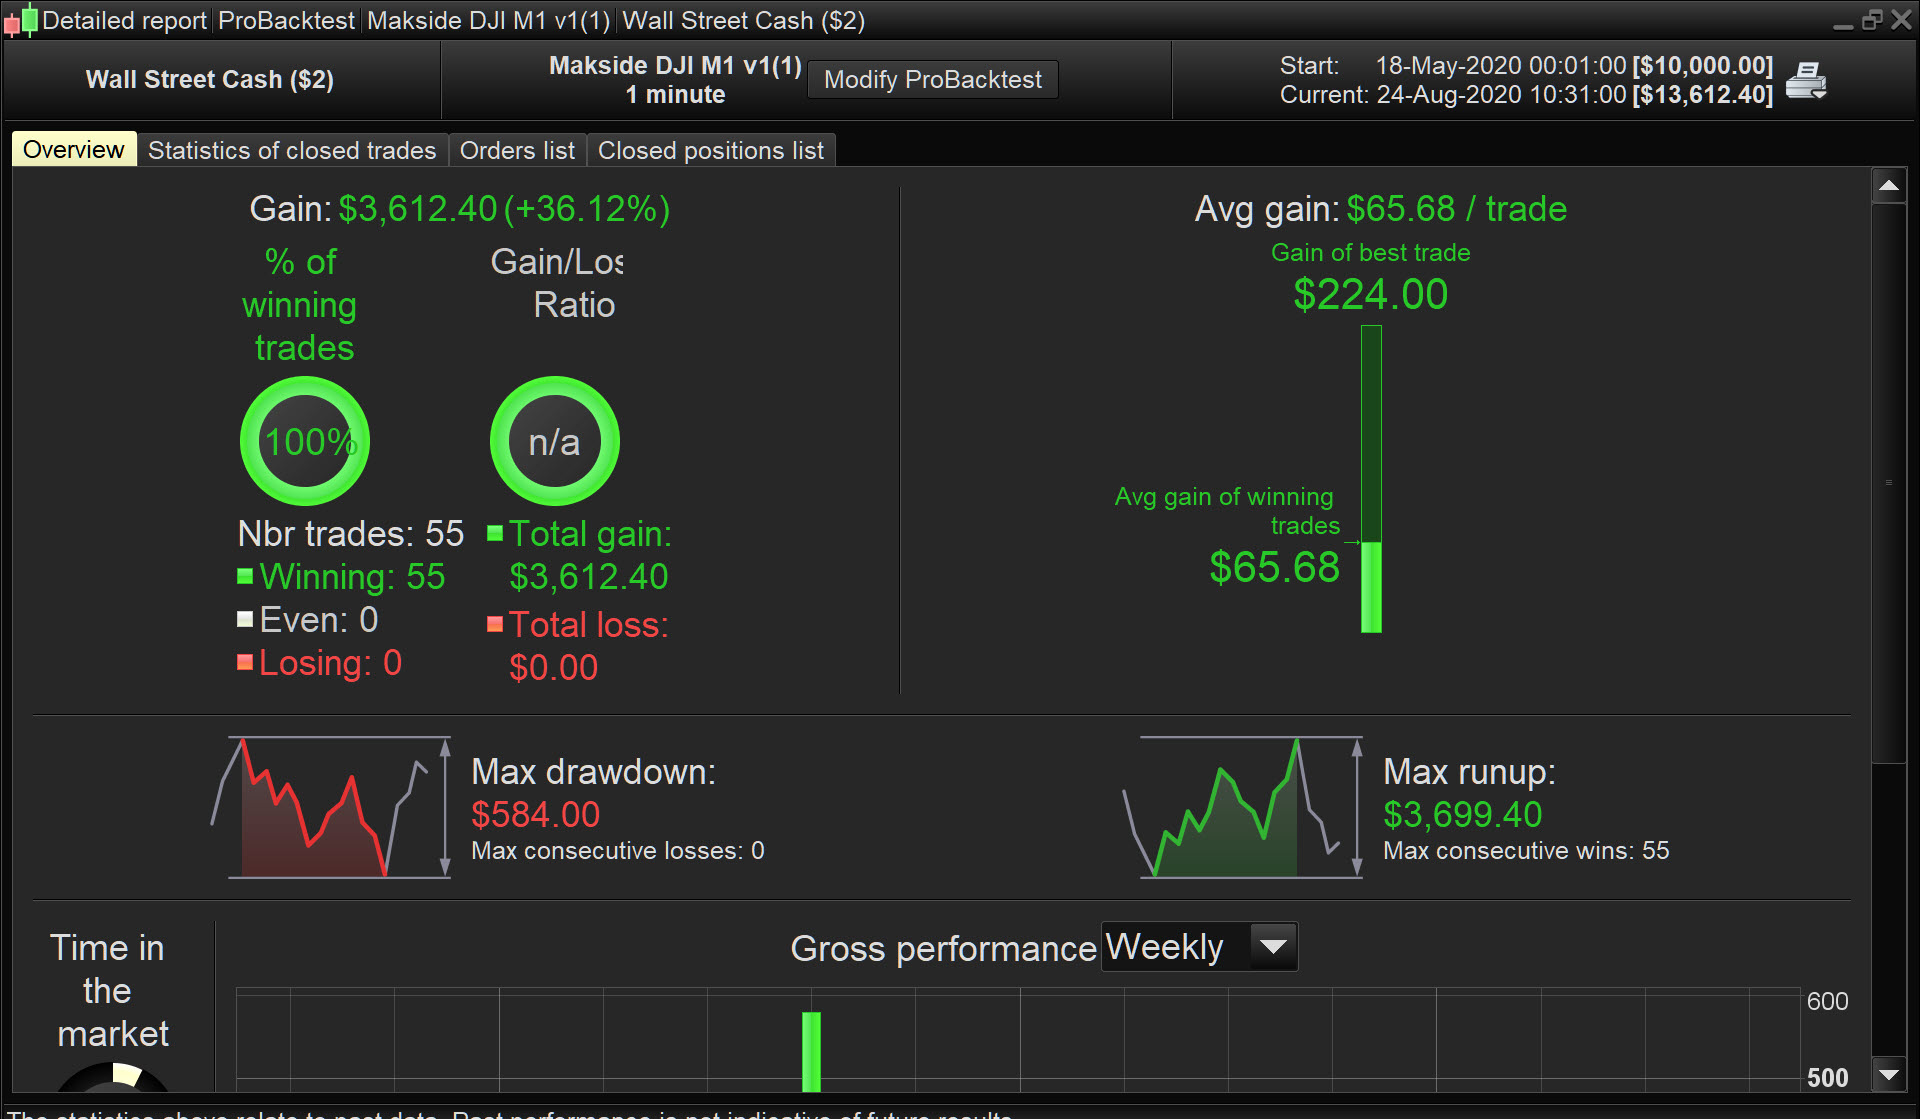Click the 100% winning trades ring gauge
The width and height of the screenshot is (1920, 1119).
[x=305, y=441]
